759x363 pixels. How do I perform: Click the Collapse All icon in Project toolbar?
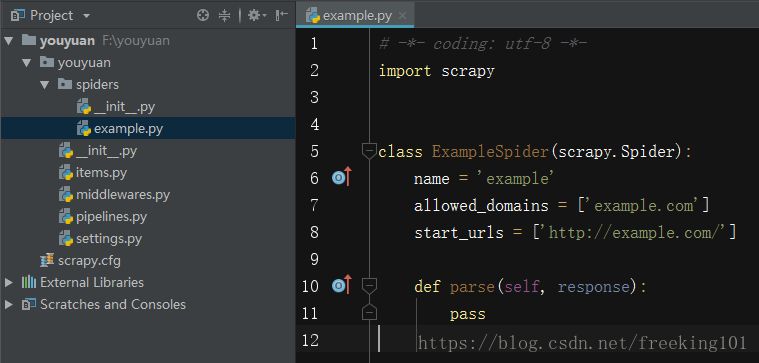pos(224,15)
